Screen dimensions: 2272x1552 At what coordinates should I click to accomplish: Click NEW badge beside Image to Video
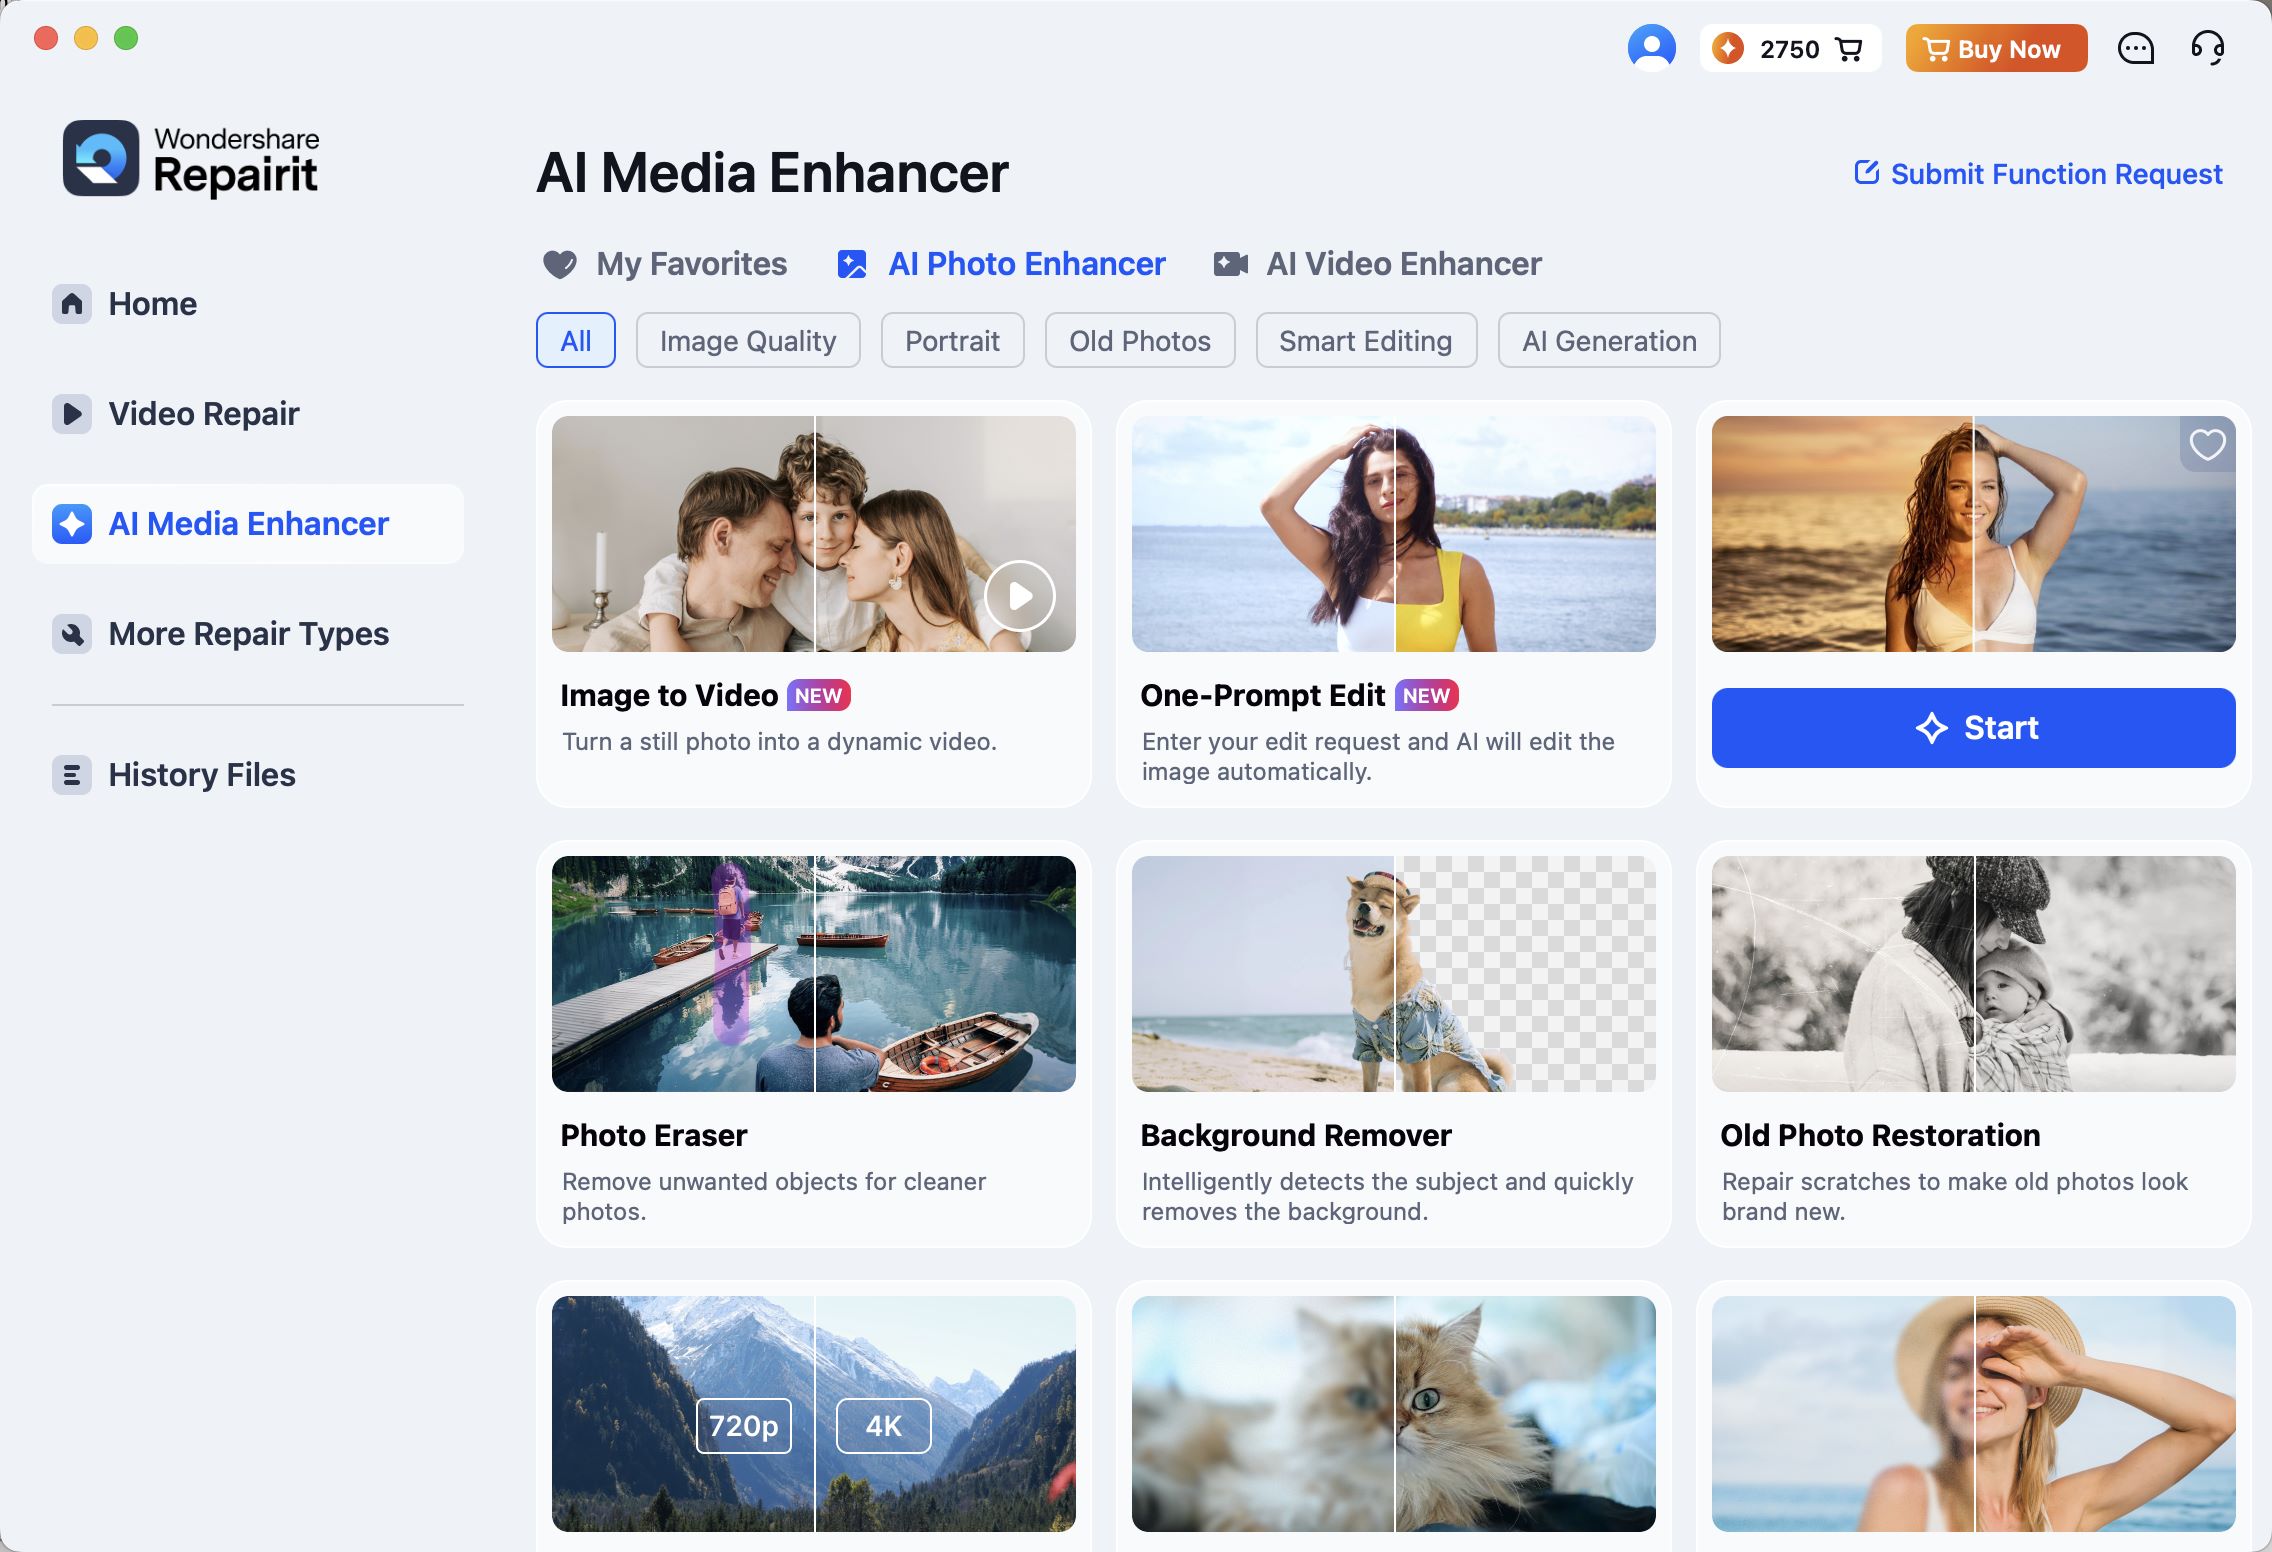point(819,695)
